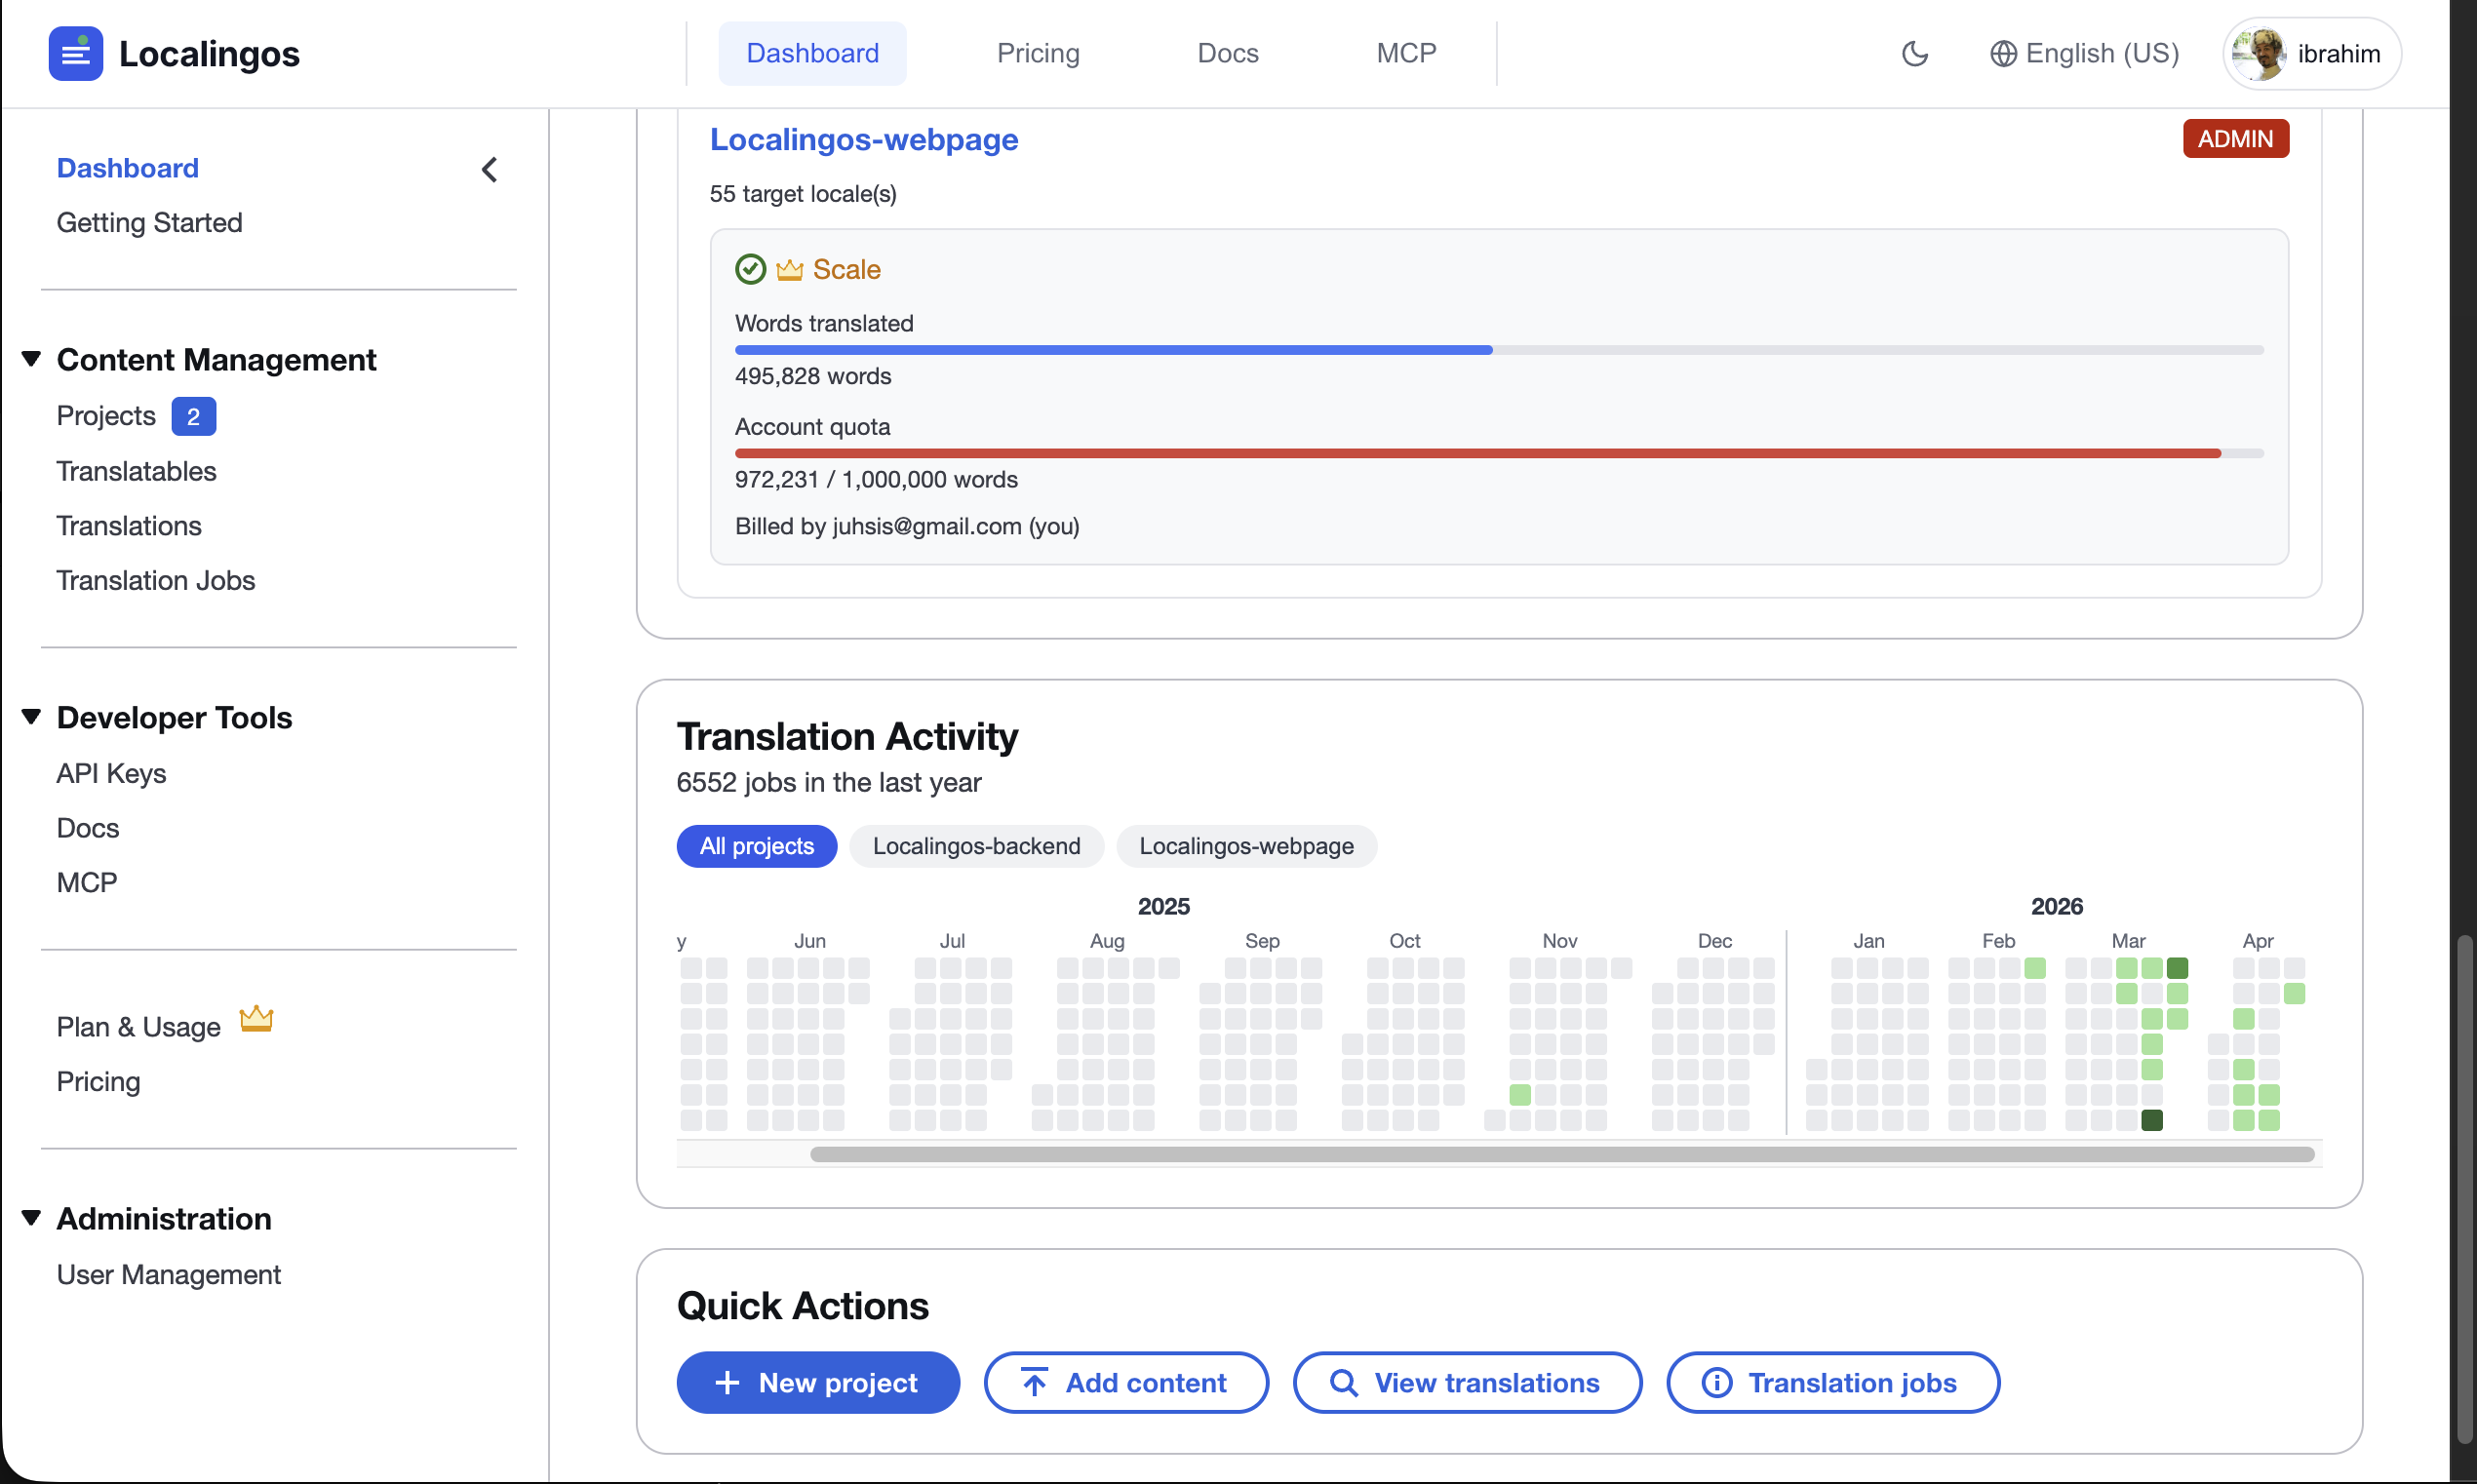The width and height of the screenshot is (2477, 1484).
Task: Open Translation Jobs in the sidebar
Action: pos(155,580)
